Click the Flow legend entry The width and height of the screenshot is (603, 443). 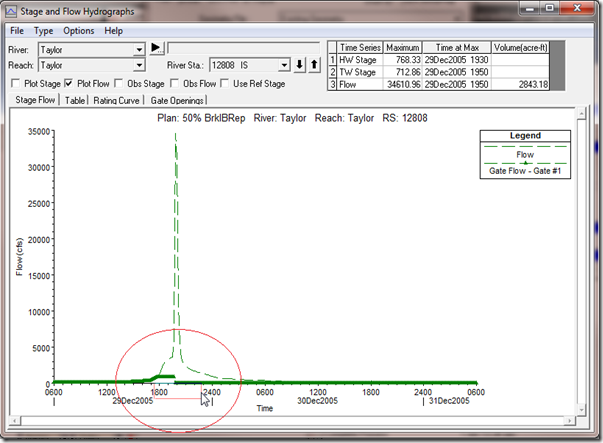525,155
